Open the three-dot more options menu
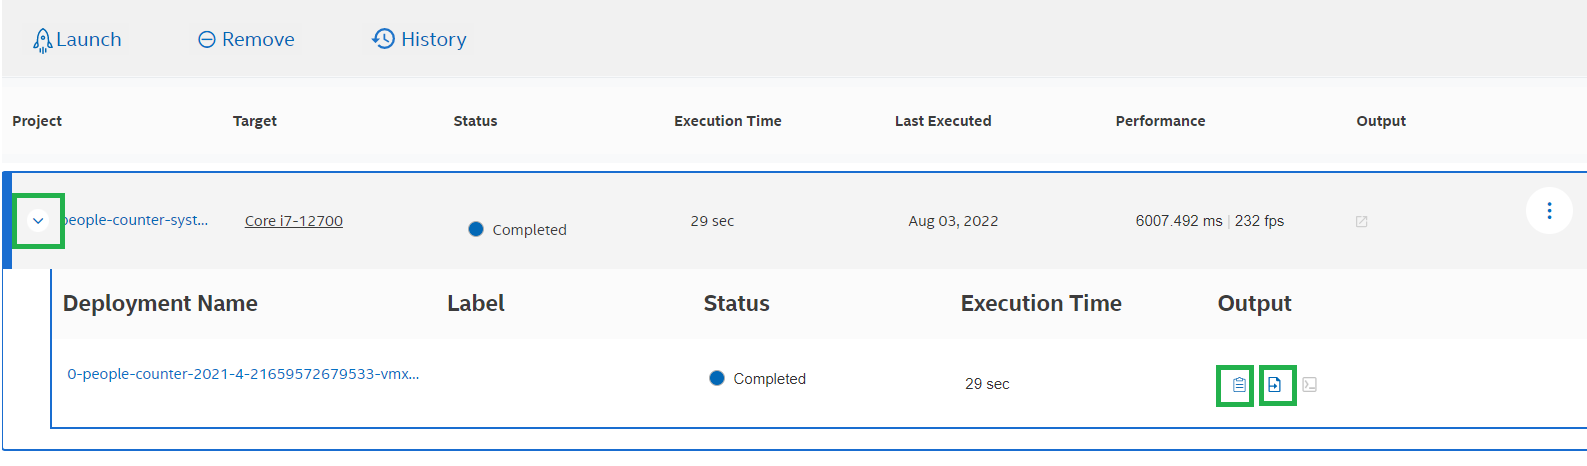This screenshot has width=1587, height=466. 1549,211
